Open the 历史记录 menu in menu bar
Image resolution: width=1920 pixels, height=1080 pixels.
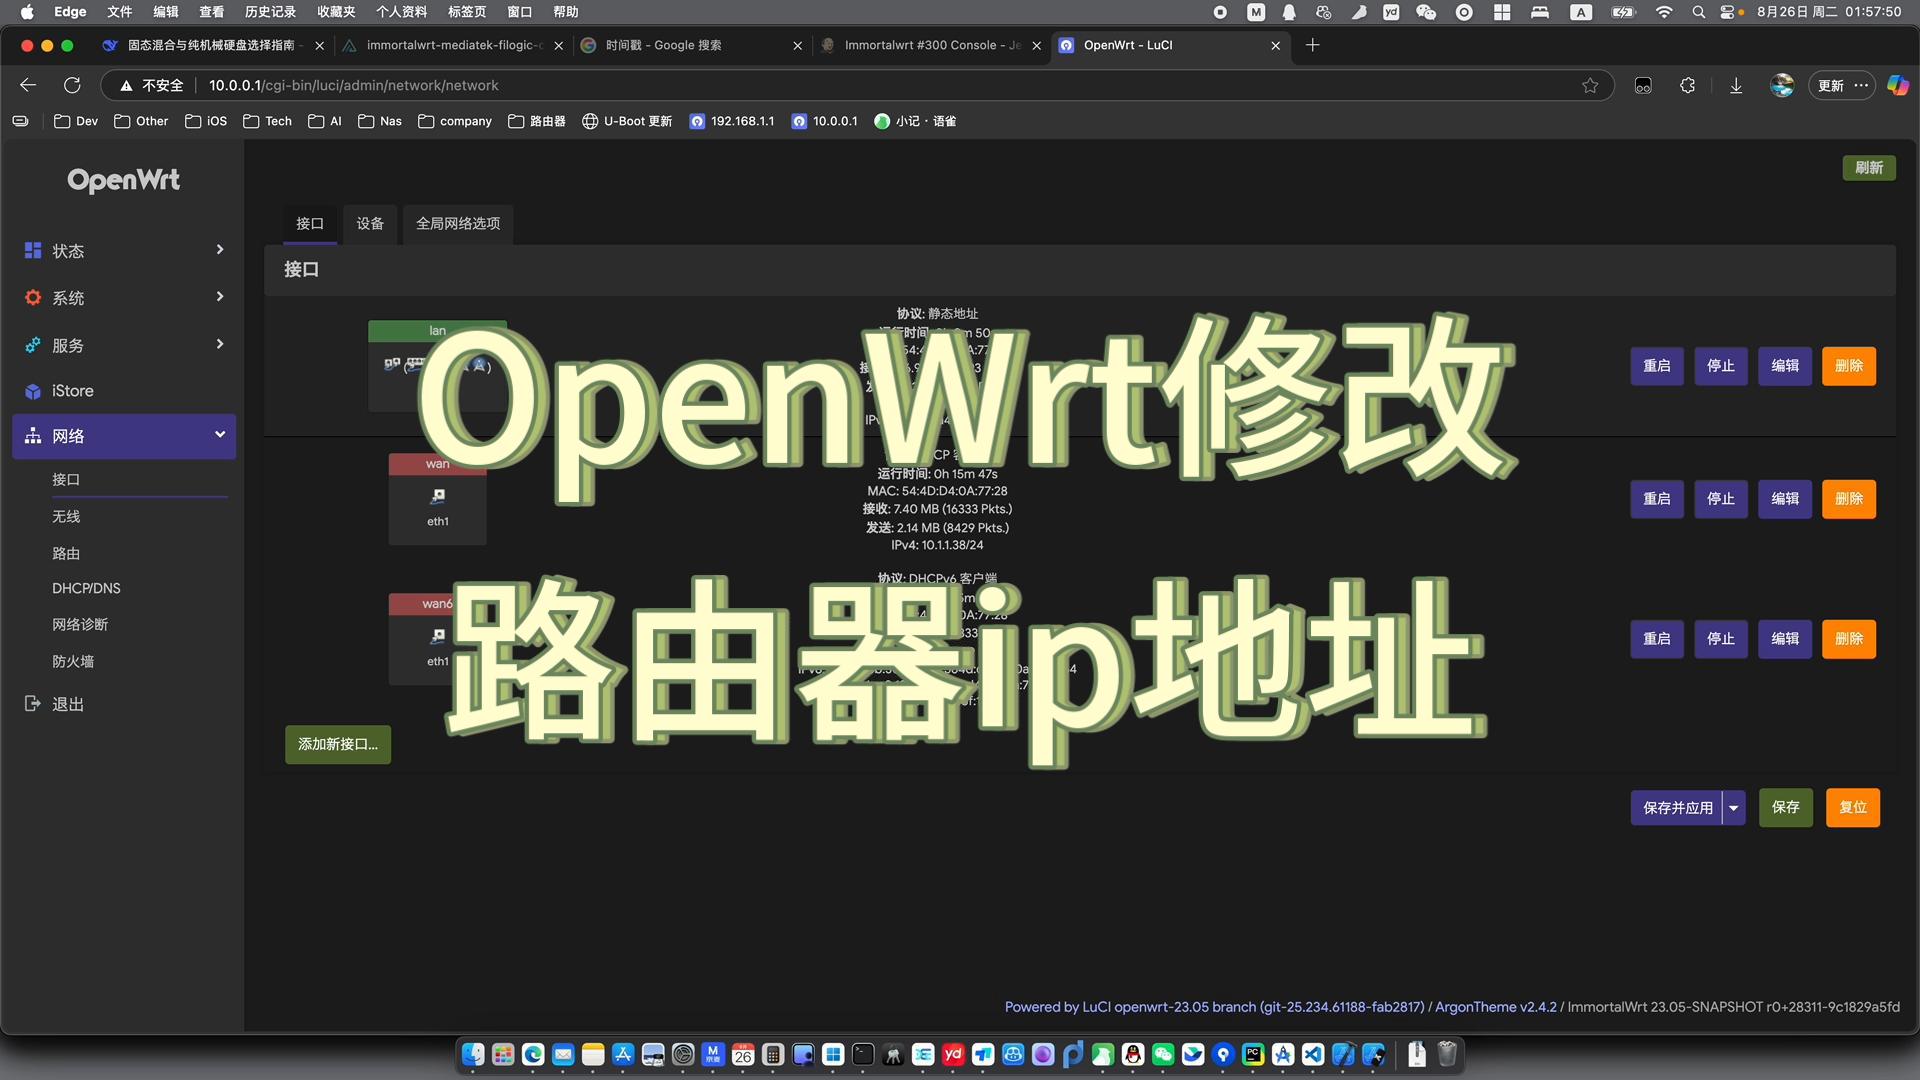pos(270,12)
